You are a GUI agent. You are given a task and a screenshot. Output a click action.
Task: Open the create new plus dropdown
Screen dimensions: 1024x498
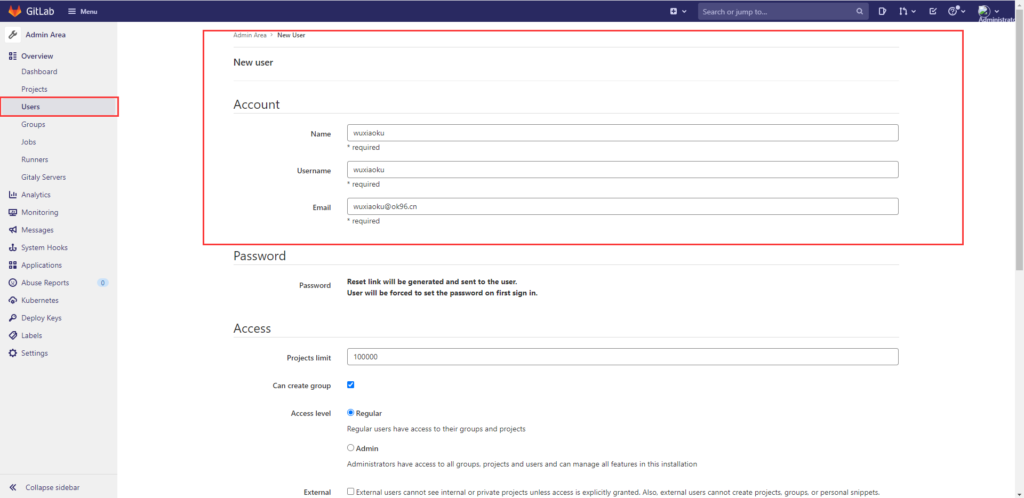coord(677,11)
